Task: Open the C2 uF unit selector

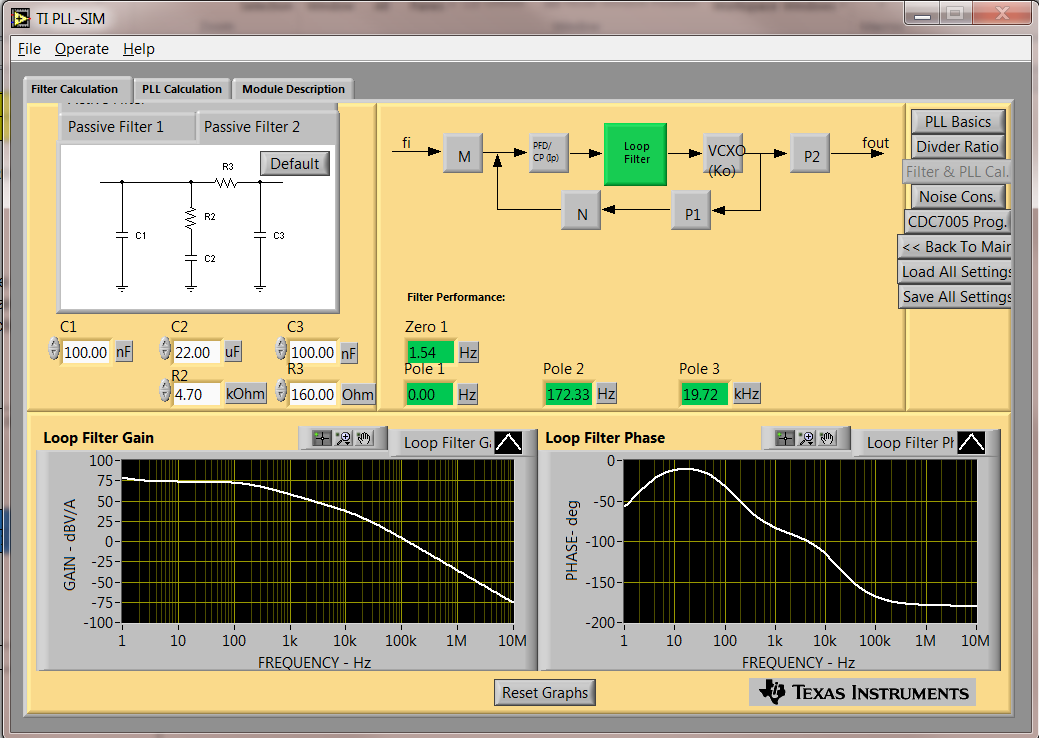Action: [233, 351]
